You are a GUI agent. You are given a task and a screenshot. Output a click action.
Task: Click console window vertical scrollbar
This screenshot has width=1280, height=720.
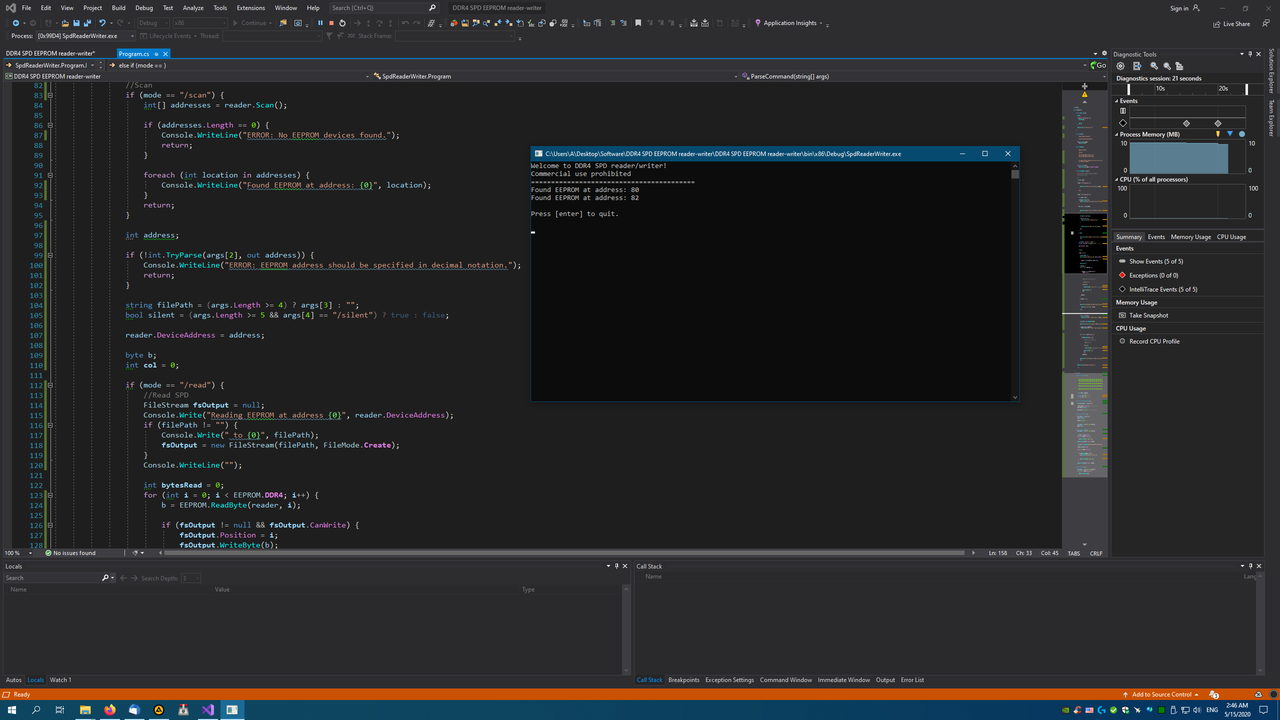1015,281
